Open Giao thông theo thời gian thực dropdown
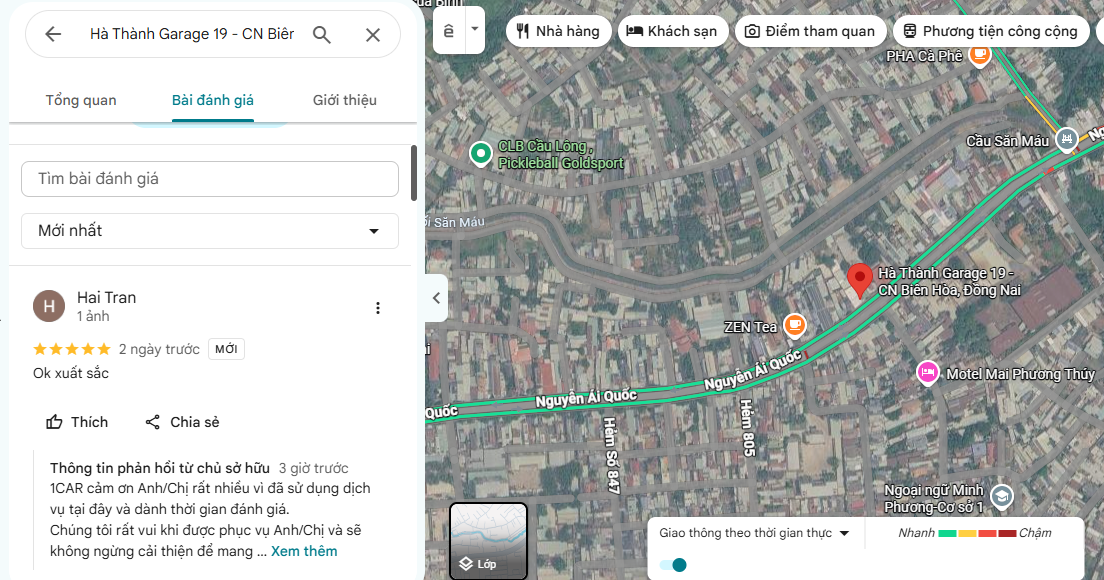 754,533
